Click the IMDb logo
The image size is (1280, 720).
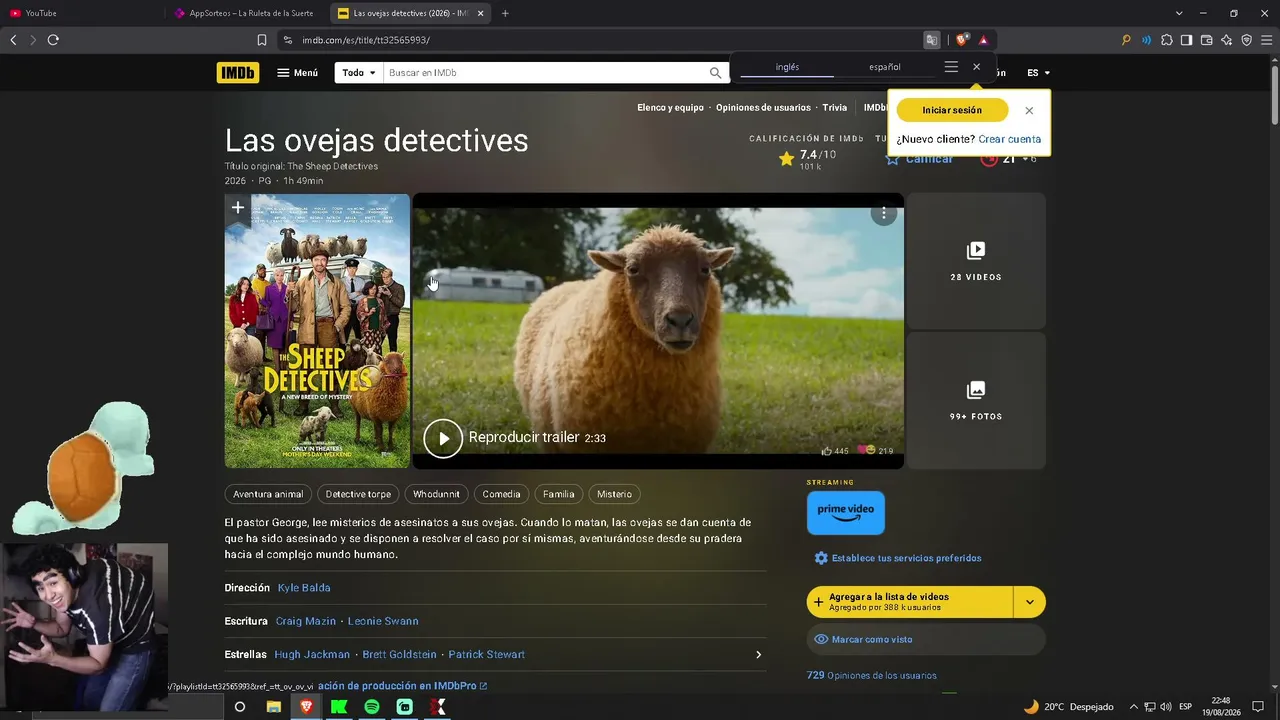tap(237, 72)
